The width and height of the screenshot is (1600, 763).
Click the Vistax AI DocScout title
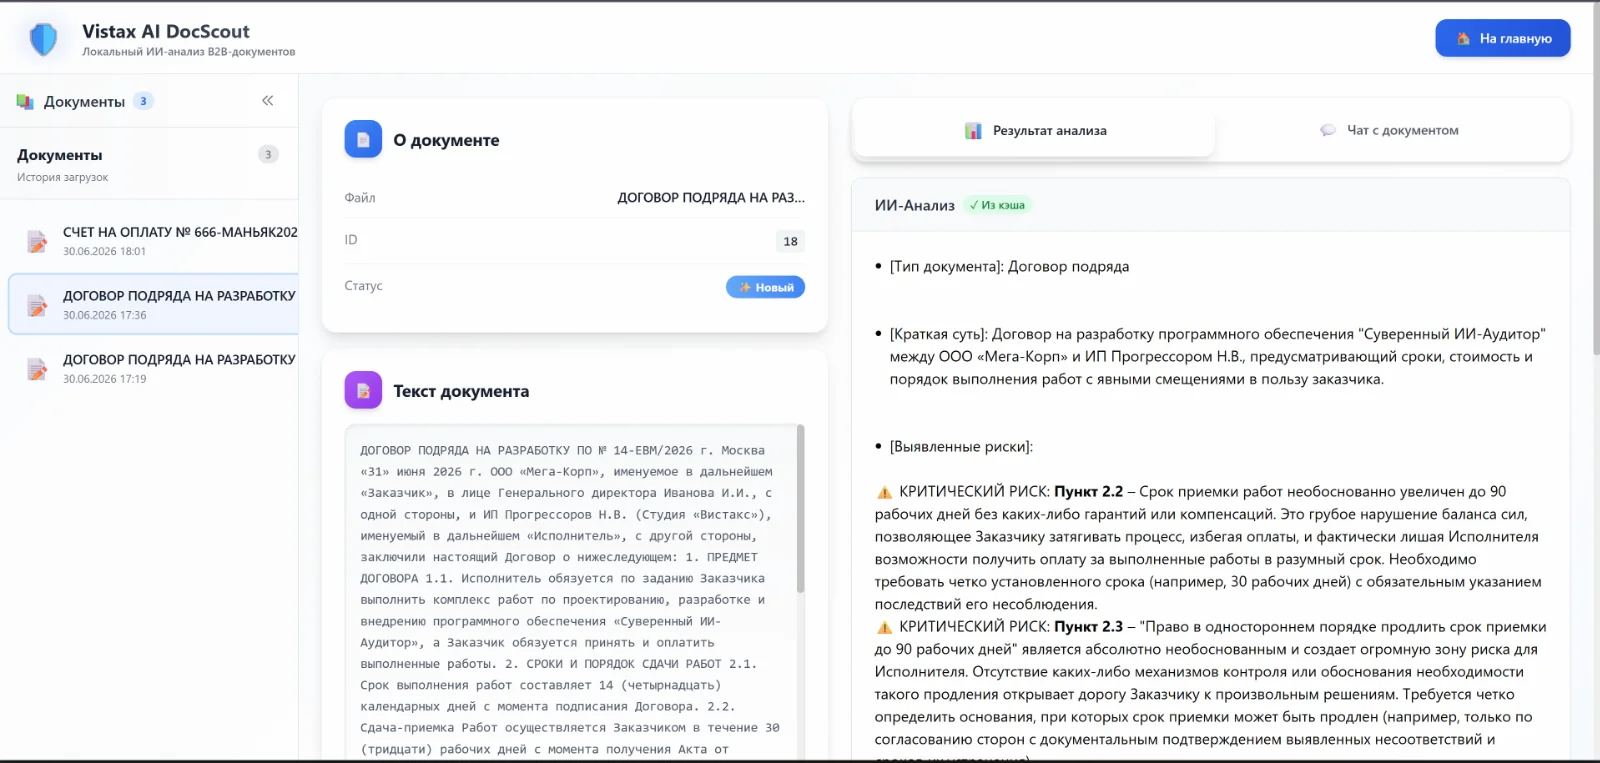166,31
